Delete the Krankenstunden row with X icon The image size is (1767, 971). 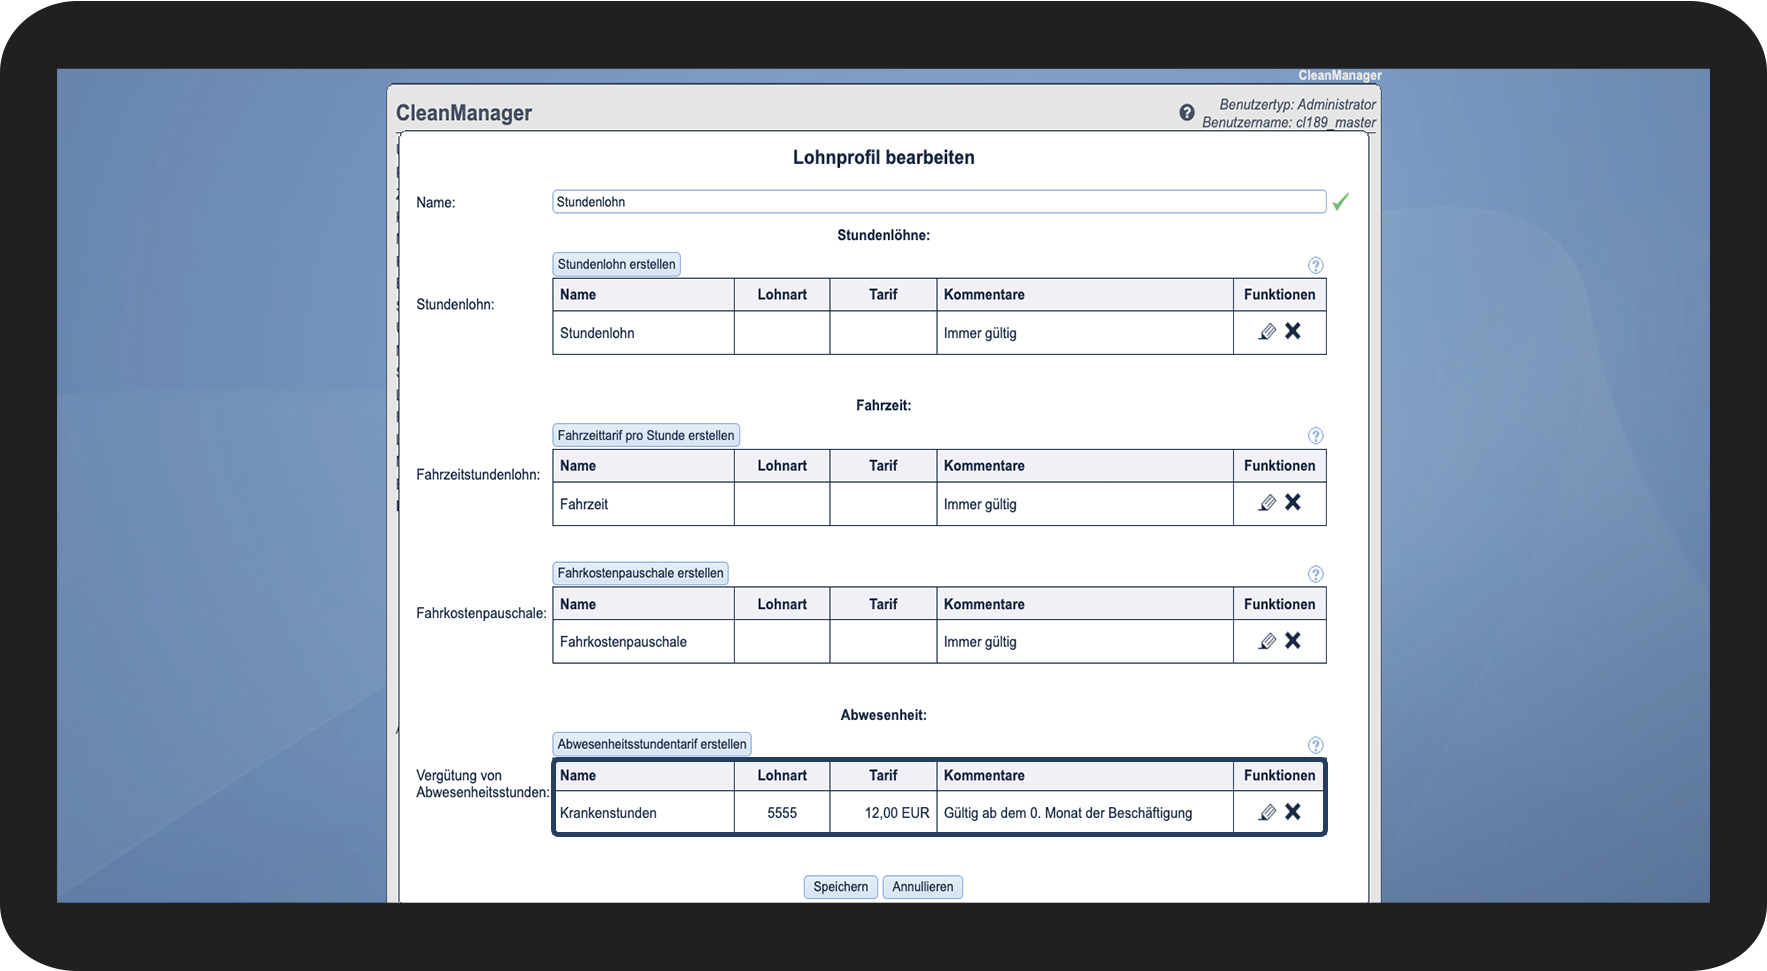1293,811
